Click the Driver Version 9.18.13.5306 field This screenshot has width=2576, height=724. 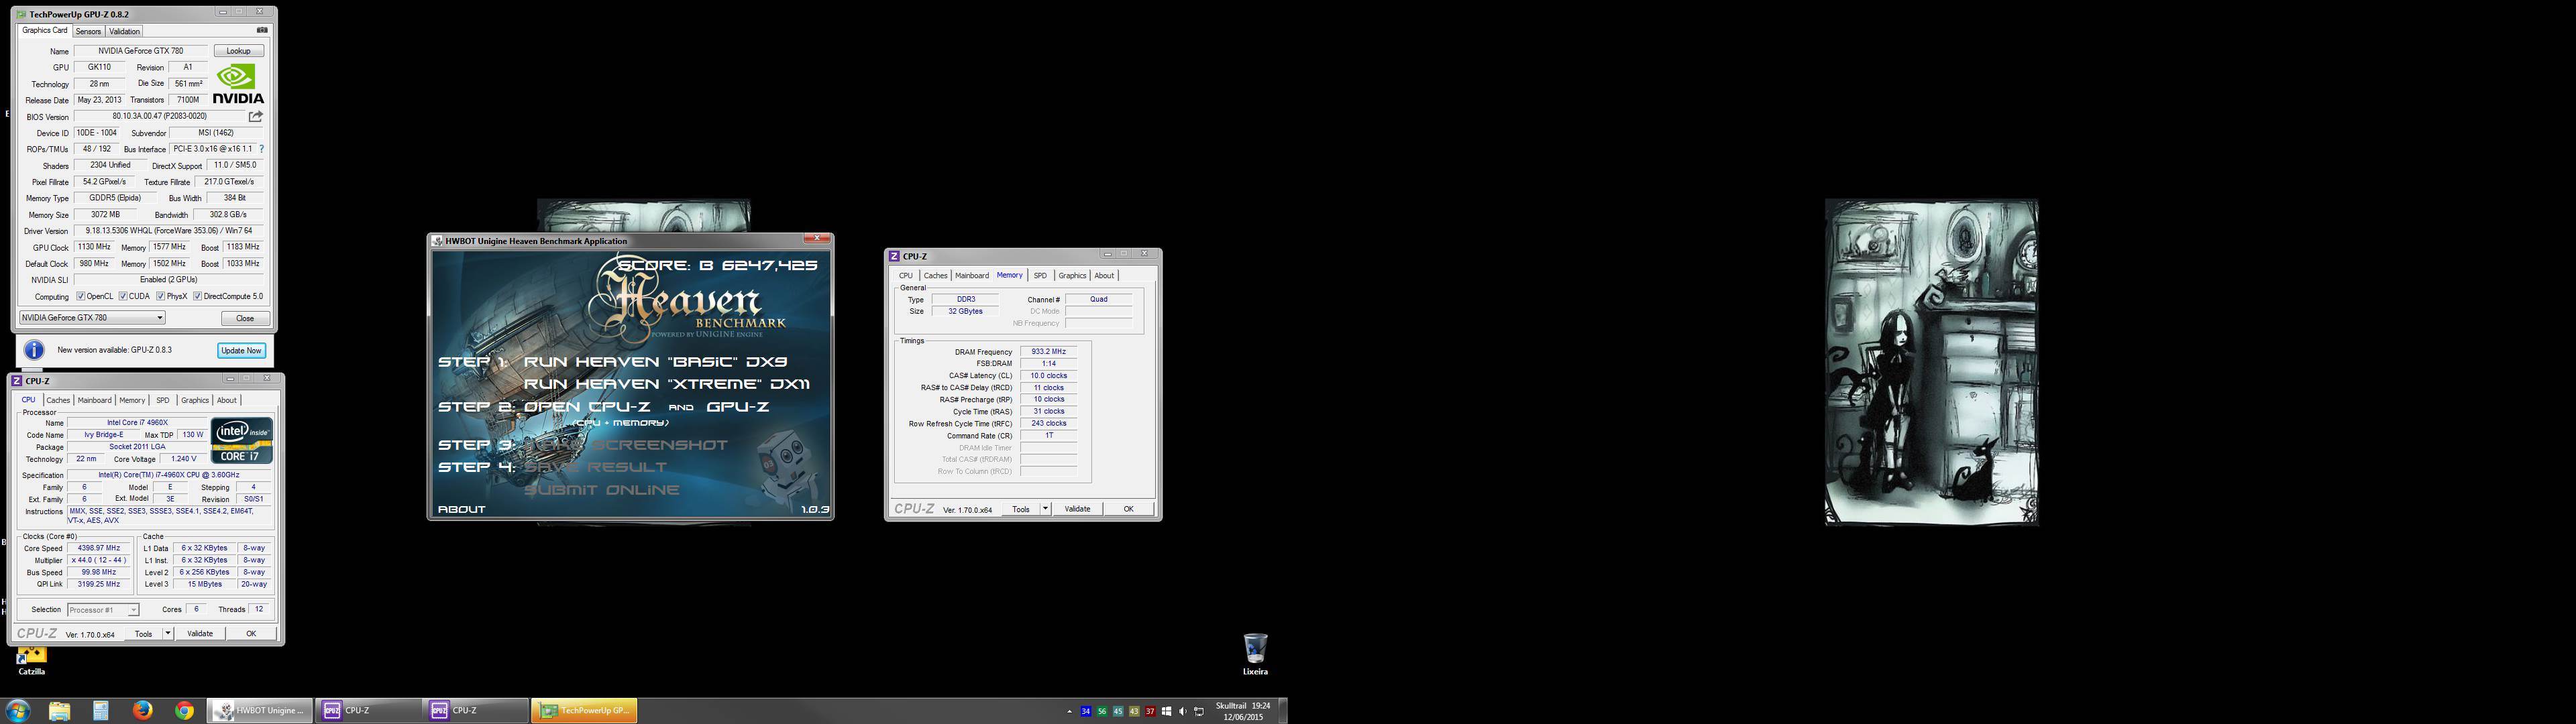[x=169, y=231]
